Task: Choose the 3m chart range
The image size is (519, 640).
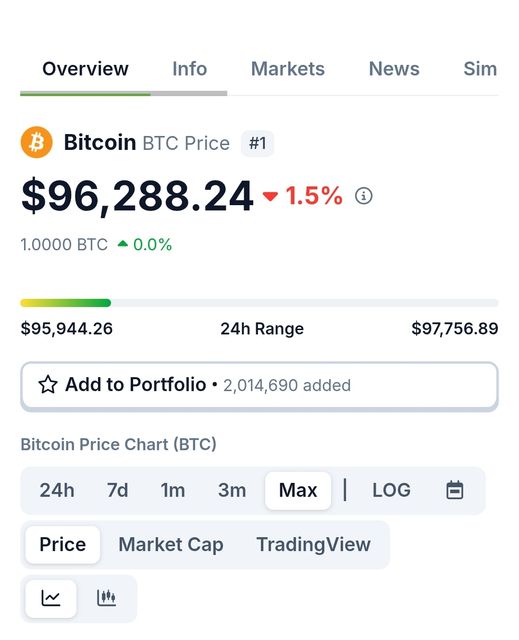Action: click(232, 490)
